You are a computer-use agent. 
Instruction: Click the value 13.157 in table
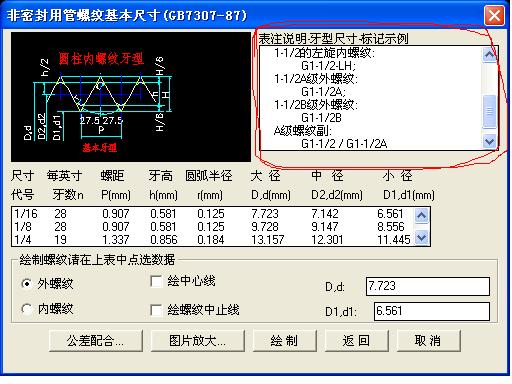(268, 240)
